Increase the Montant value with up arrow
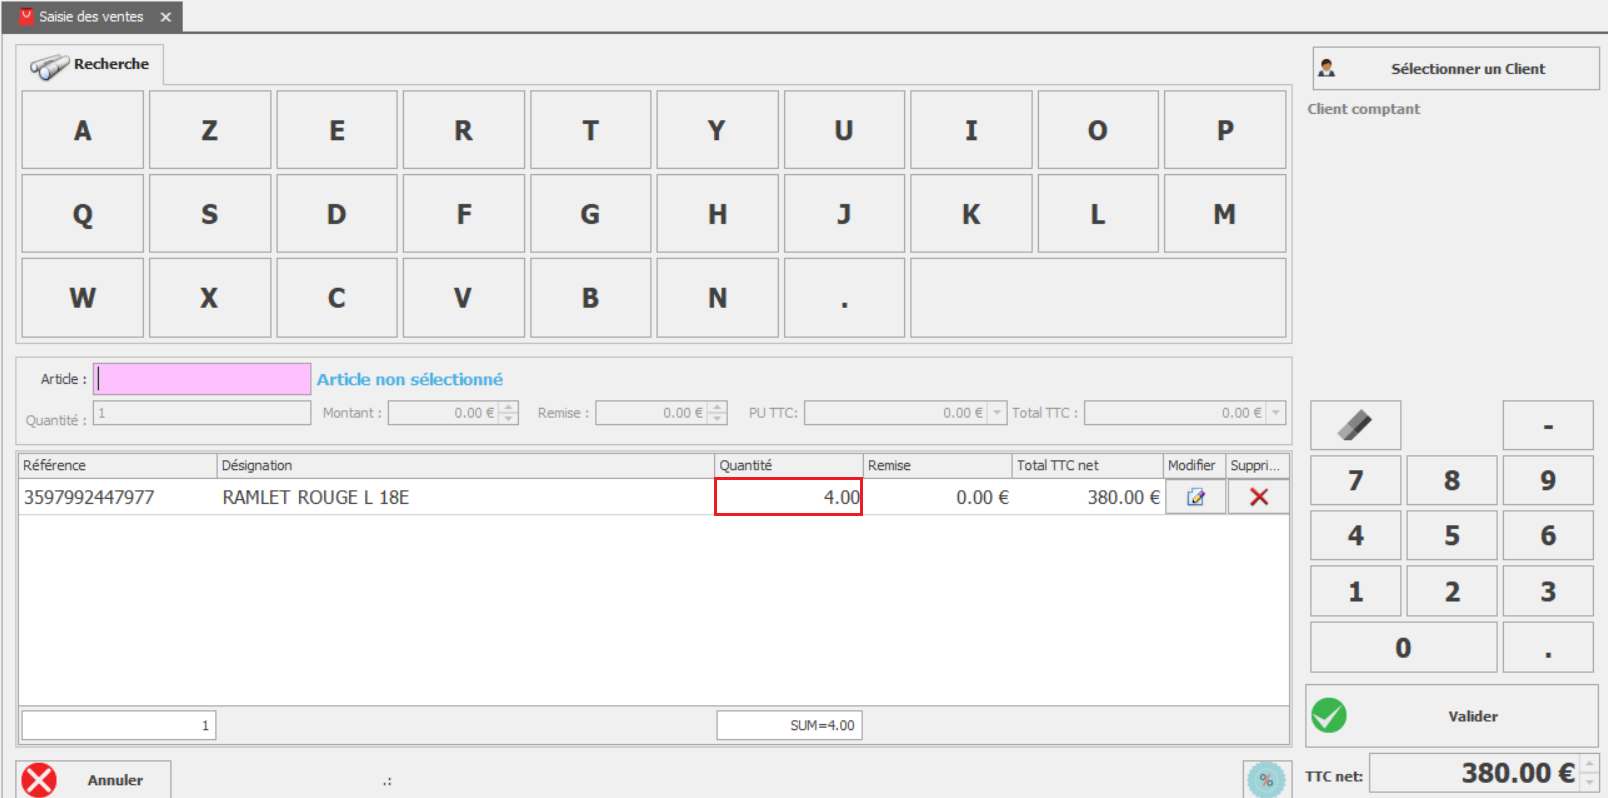Viewport: 1608px width, 798px height. [509, 407]
